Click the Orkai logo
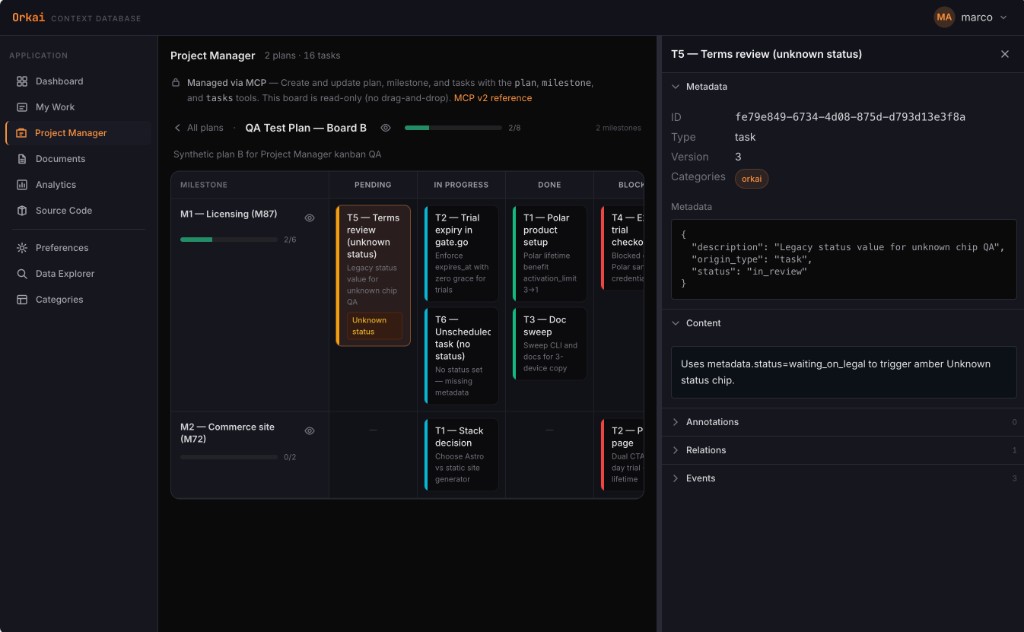The width and height of the screenshot is (1024, 632). [29, 18]
